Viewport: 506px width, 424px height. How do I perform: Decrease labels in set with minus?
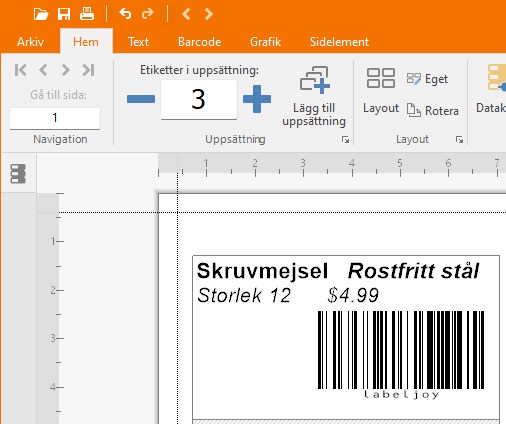click(141, 99)
